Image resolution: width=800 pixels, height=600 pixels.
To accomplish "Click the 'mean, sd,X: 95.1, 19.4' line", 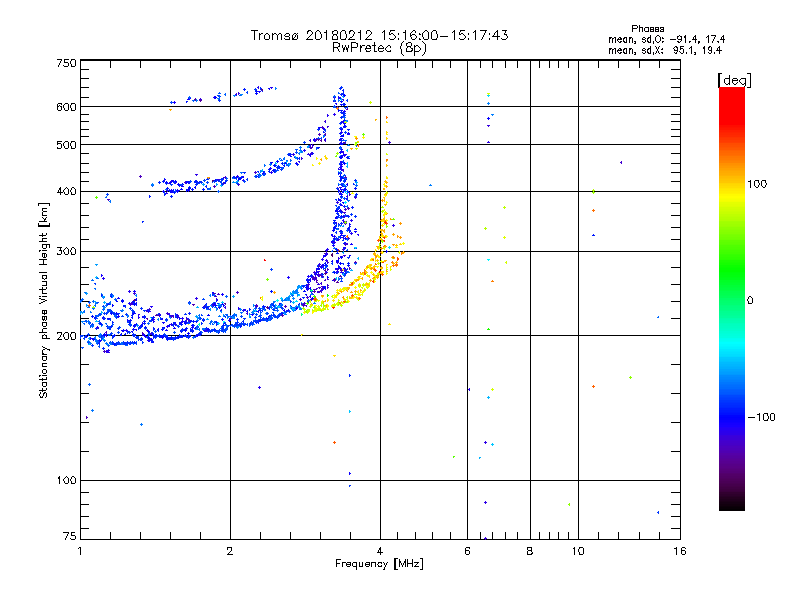I will [x=665, y=51].
